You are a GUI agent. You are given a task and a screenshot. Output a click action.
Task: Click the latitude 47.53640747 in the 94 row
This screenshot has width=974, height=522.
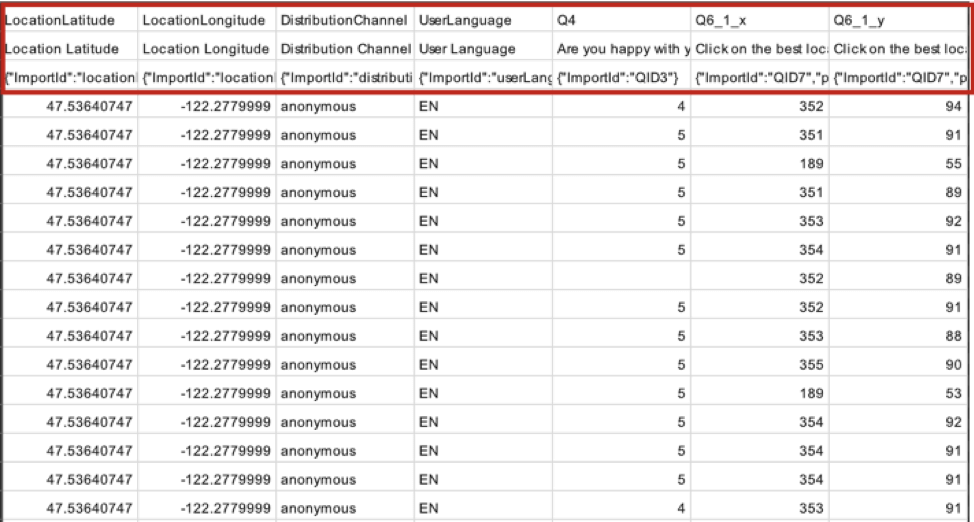(x=70, y=106)
